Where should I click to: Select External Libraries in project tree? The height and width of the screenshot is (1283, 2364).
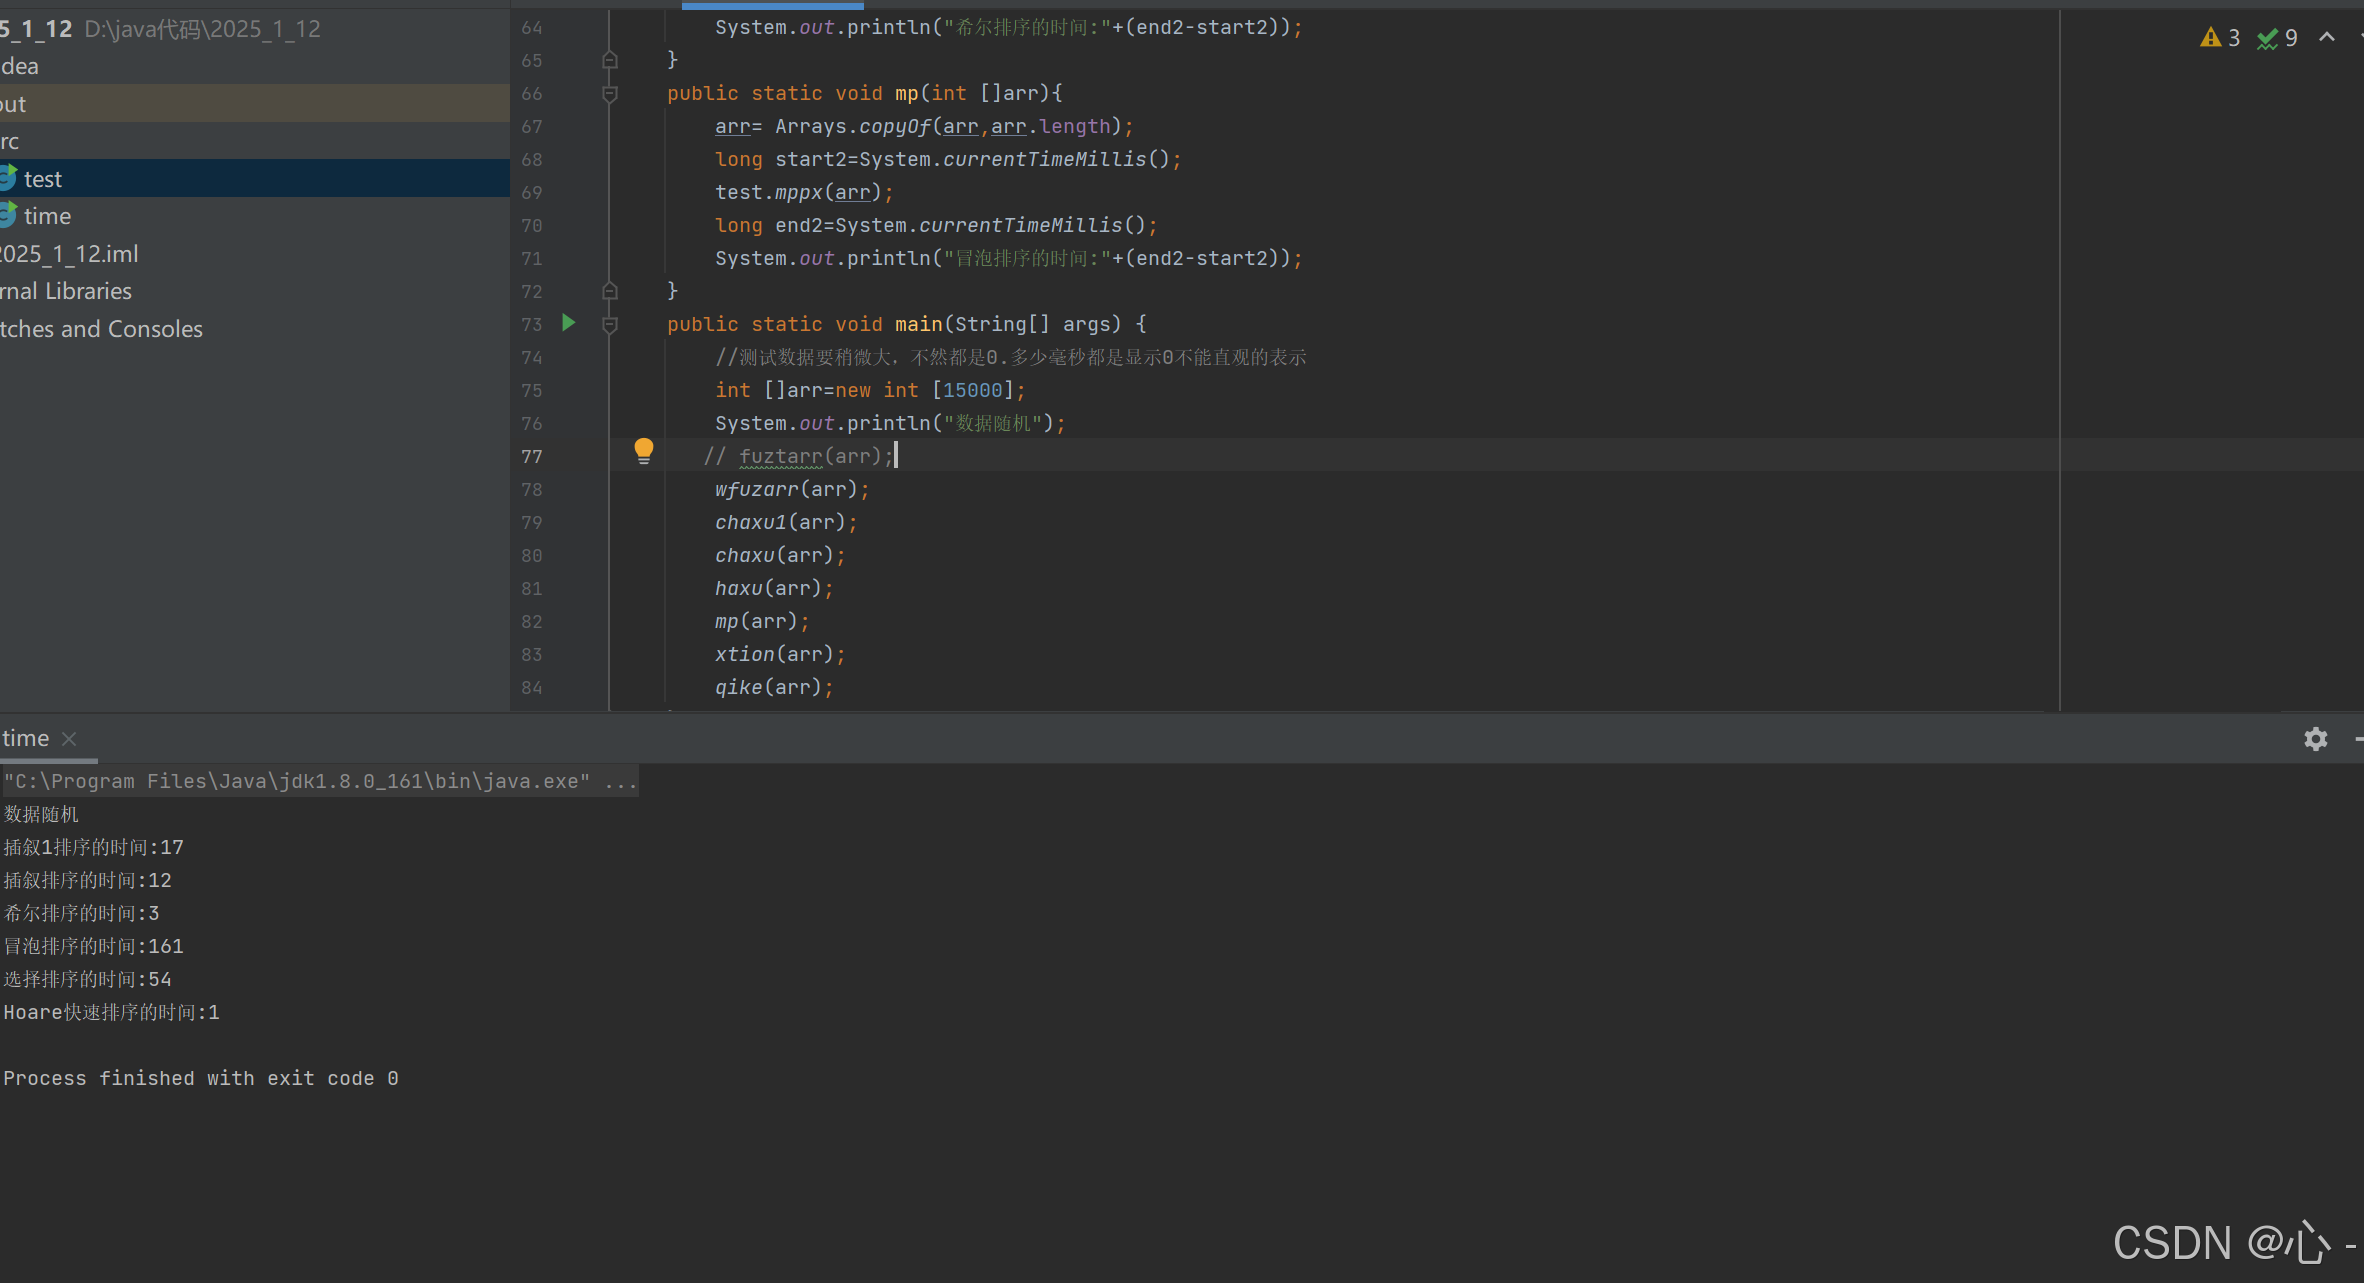[66, 291]
